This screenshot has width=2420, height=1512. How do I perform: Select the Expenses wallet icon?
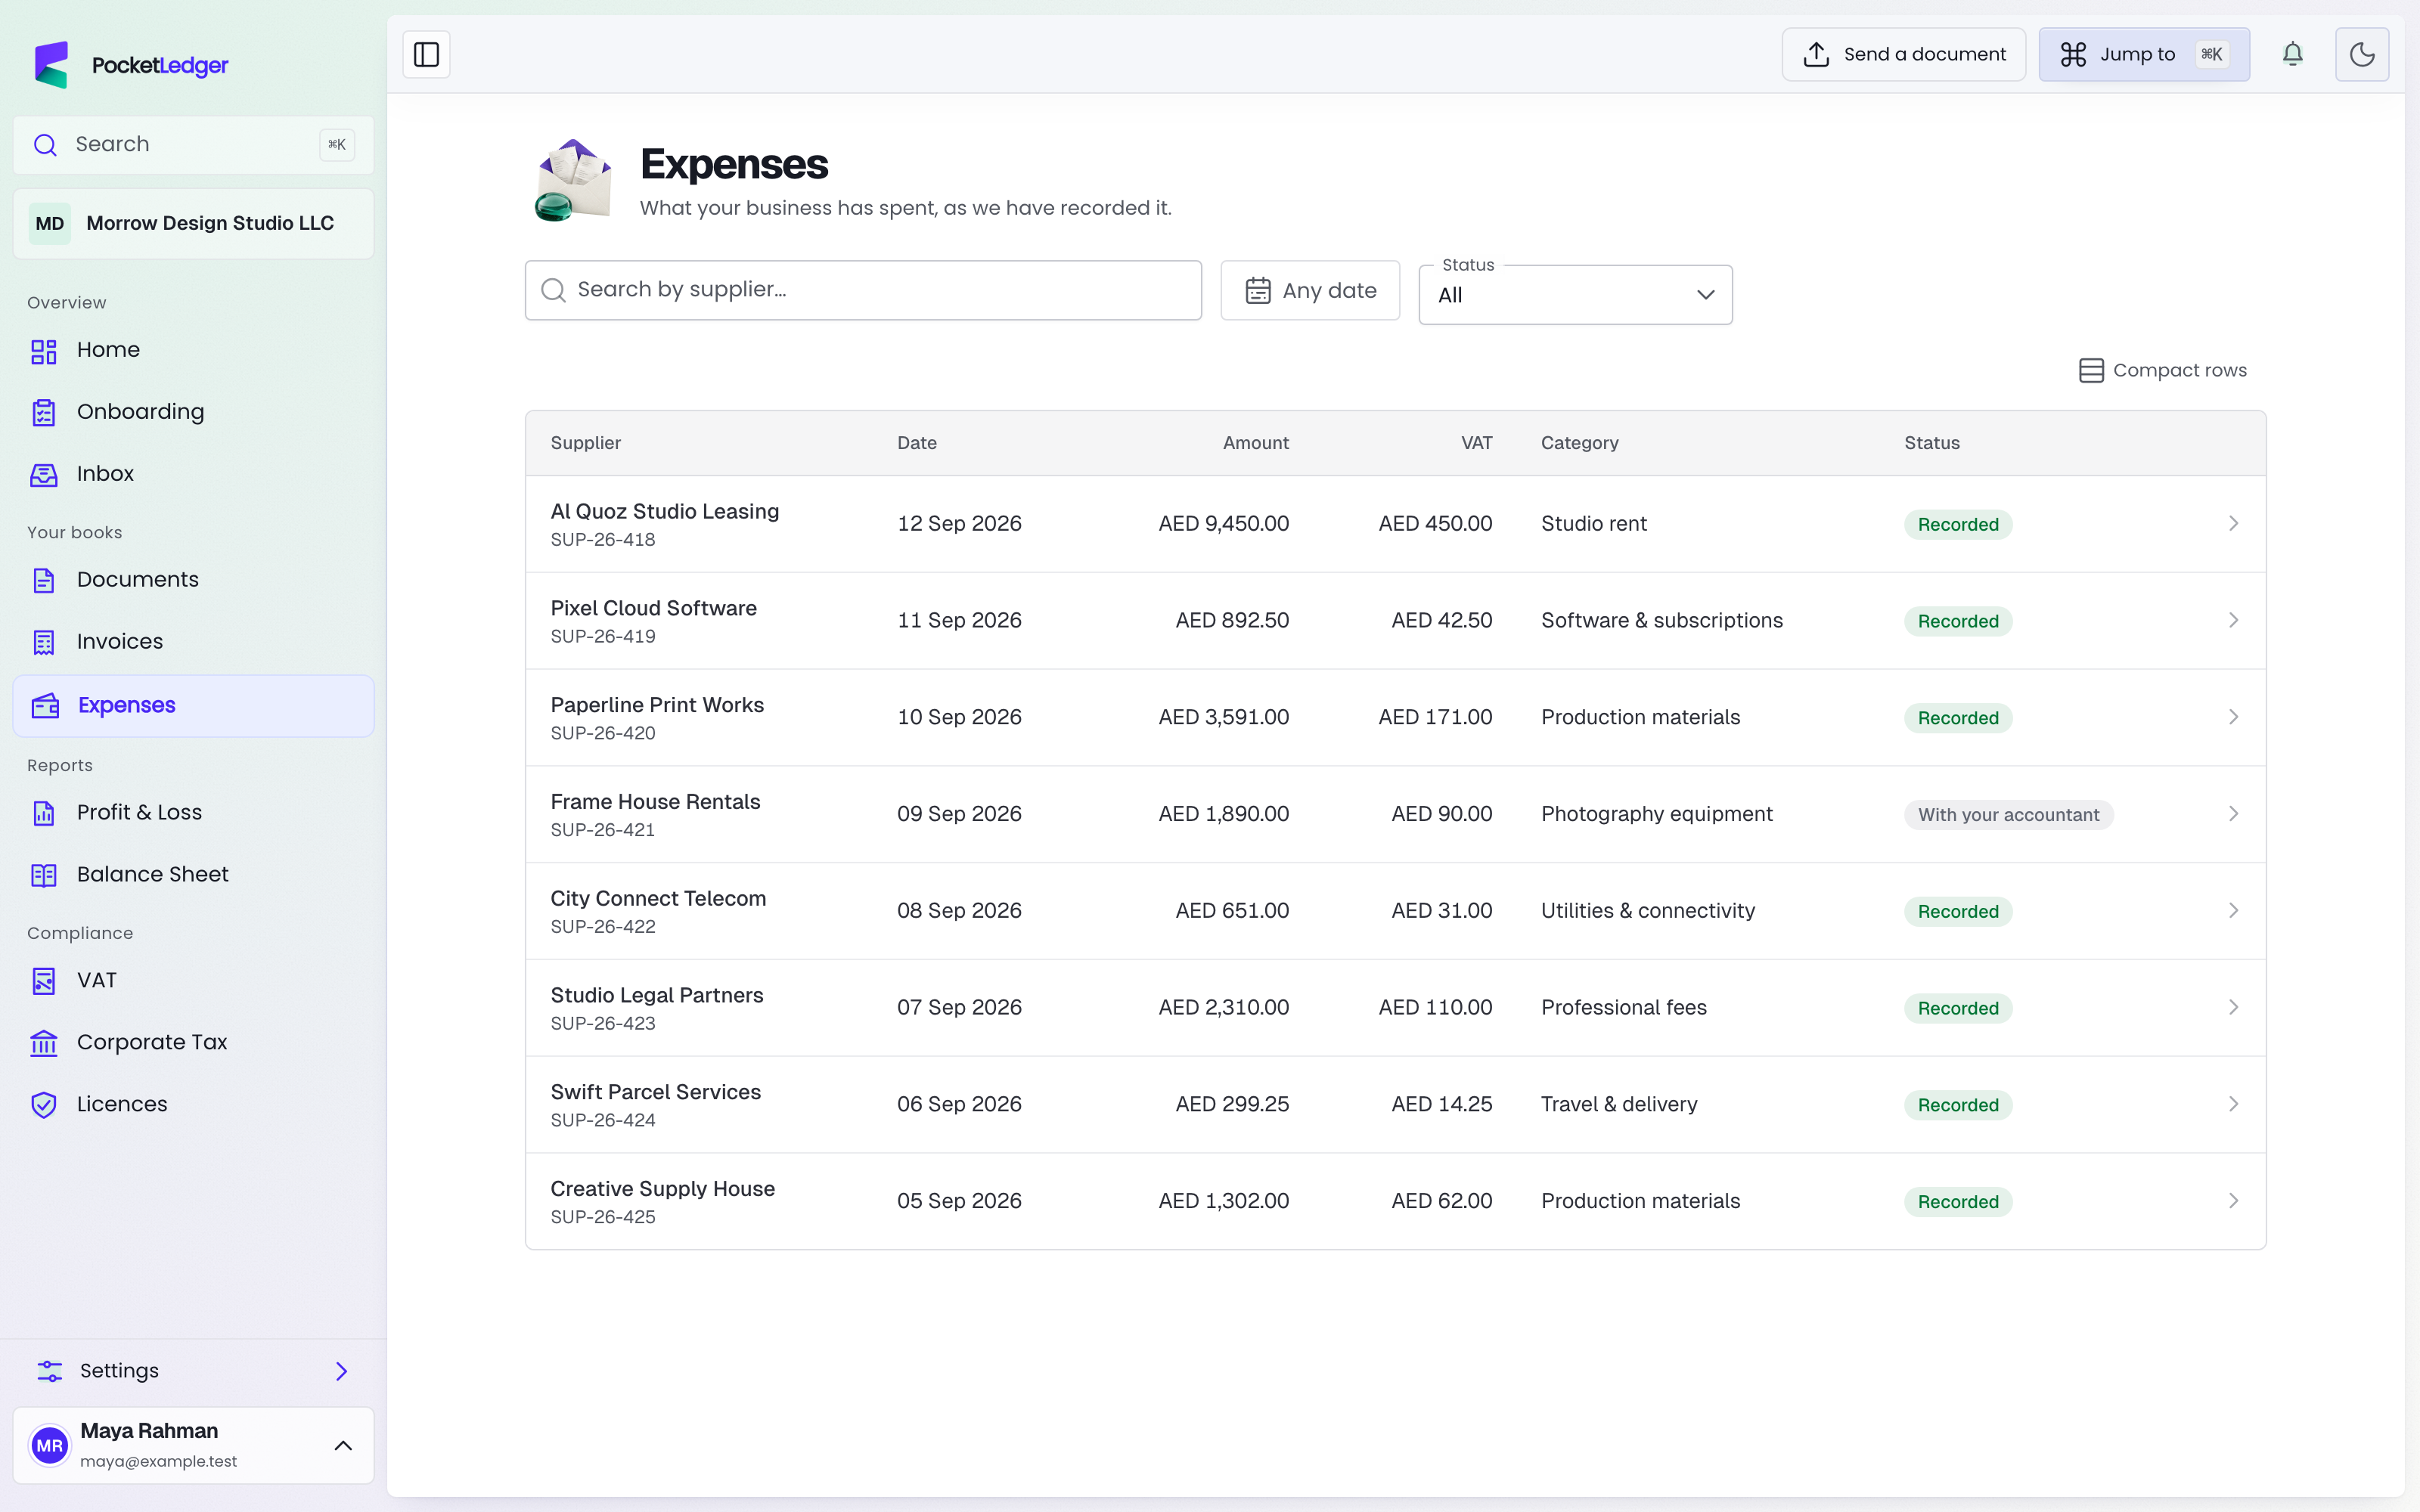tap(45, 706)
